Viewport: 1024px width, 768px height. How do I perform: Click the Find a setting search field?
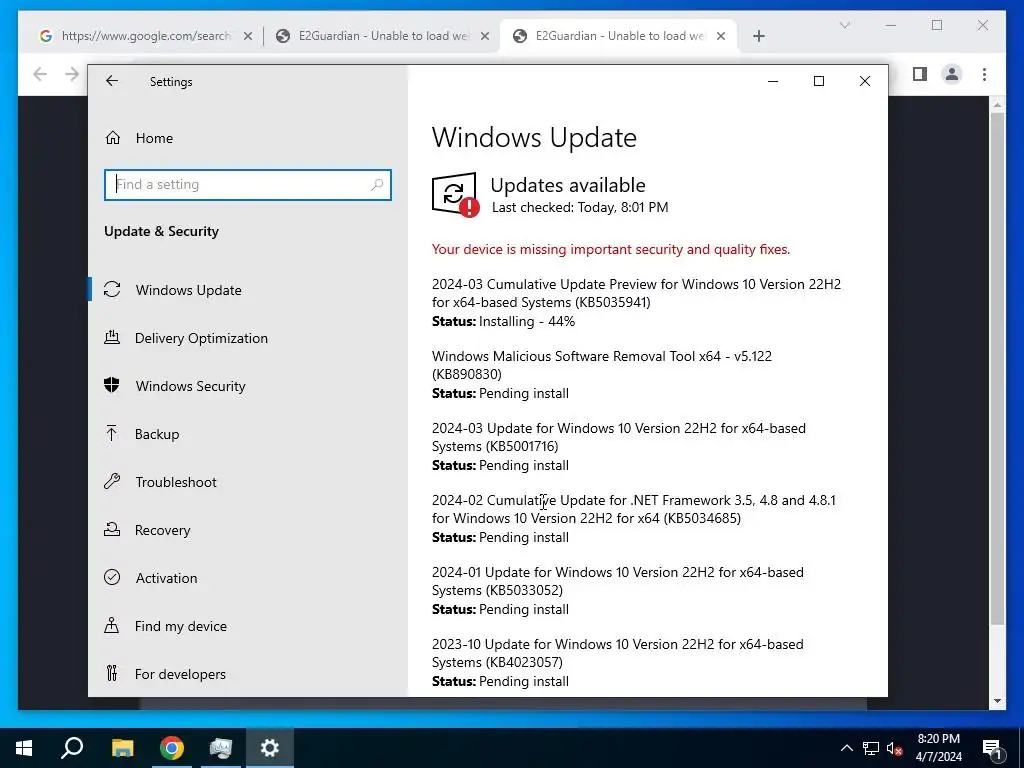(x=248, y=185)
